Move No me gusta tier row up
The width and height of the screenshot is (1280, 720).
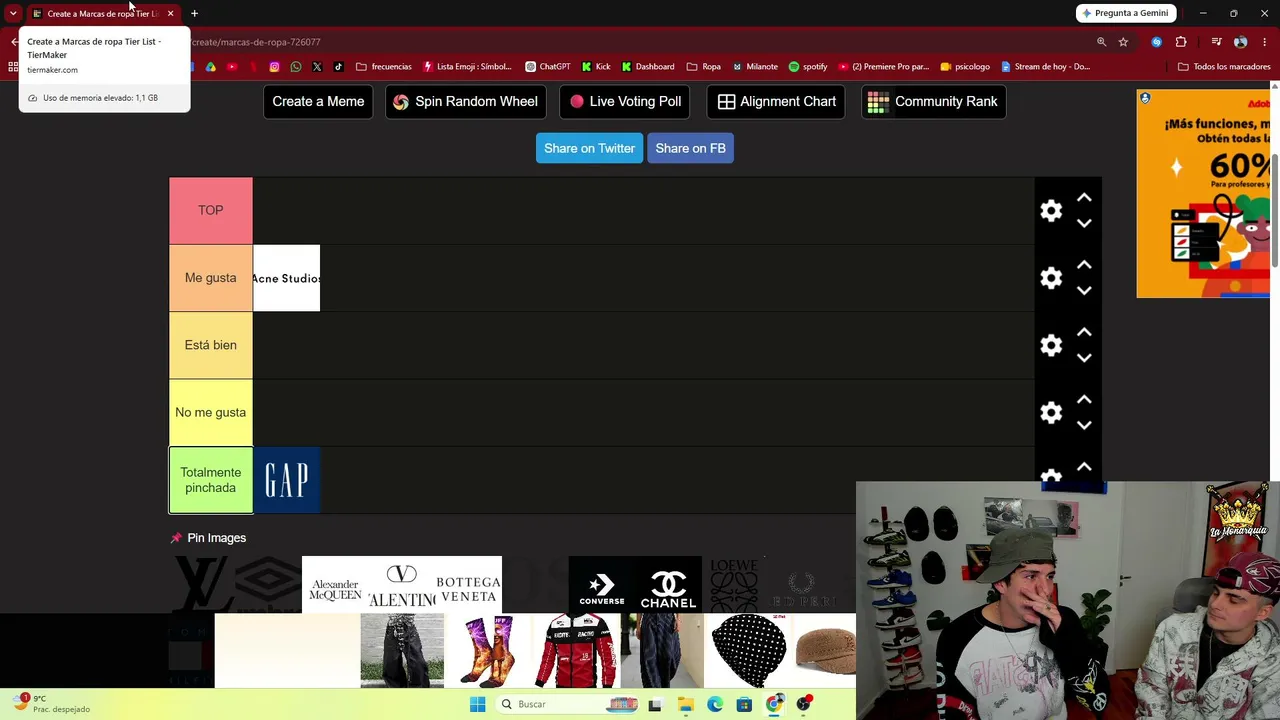point(1084,399)
